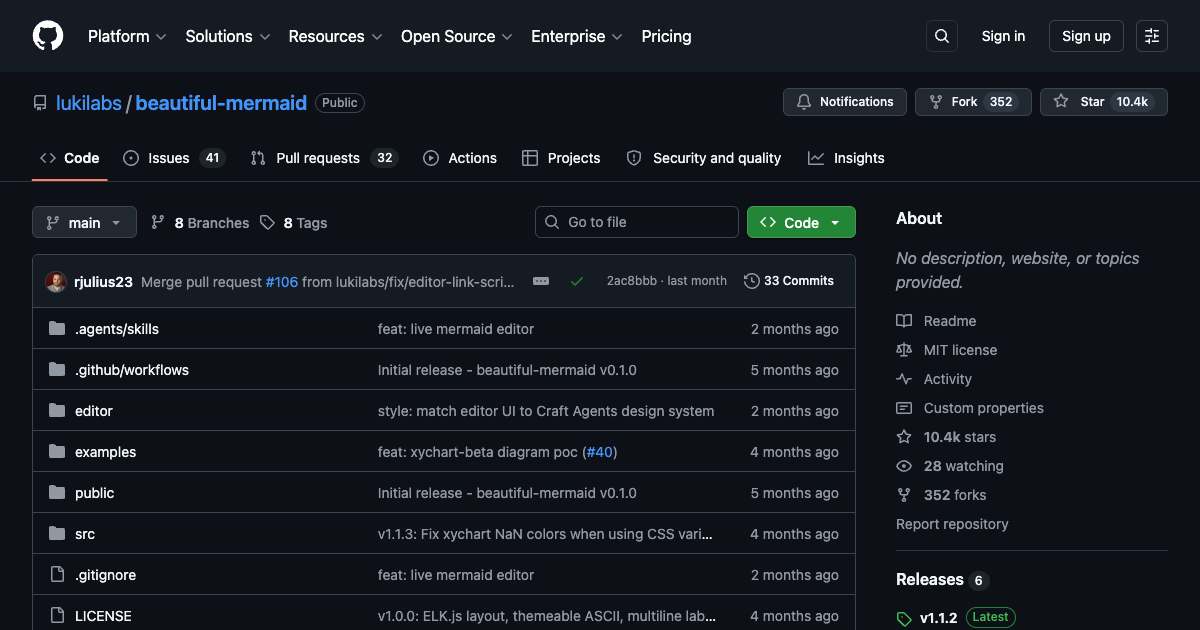Open the Insights tab
The image size is (1200, 630).
point(846,158)
